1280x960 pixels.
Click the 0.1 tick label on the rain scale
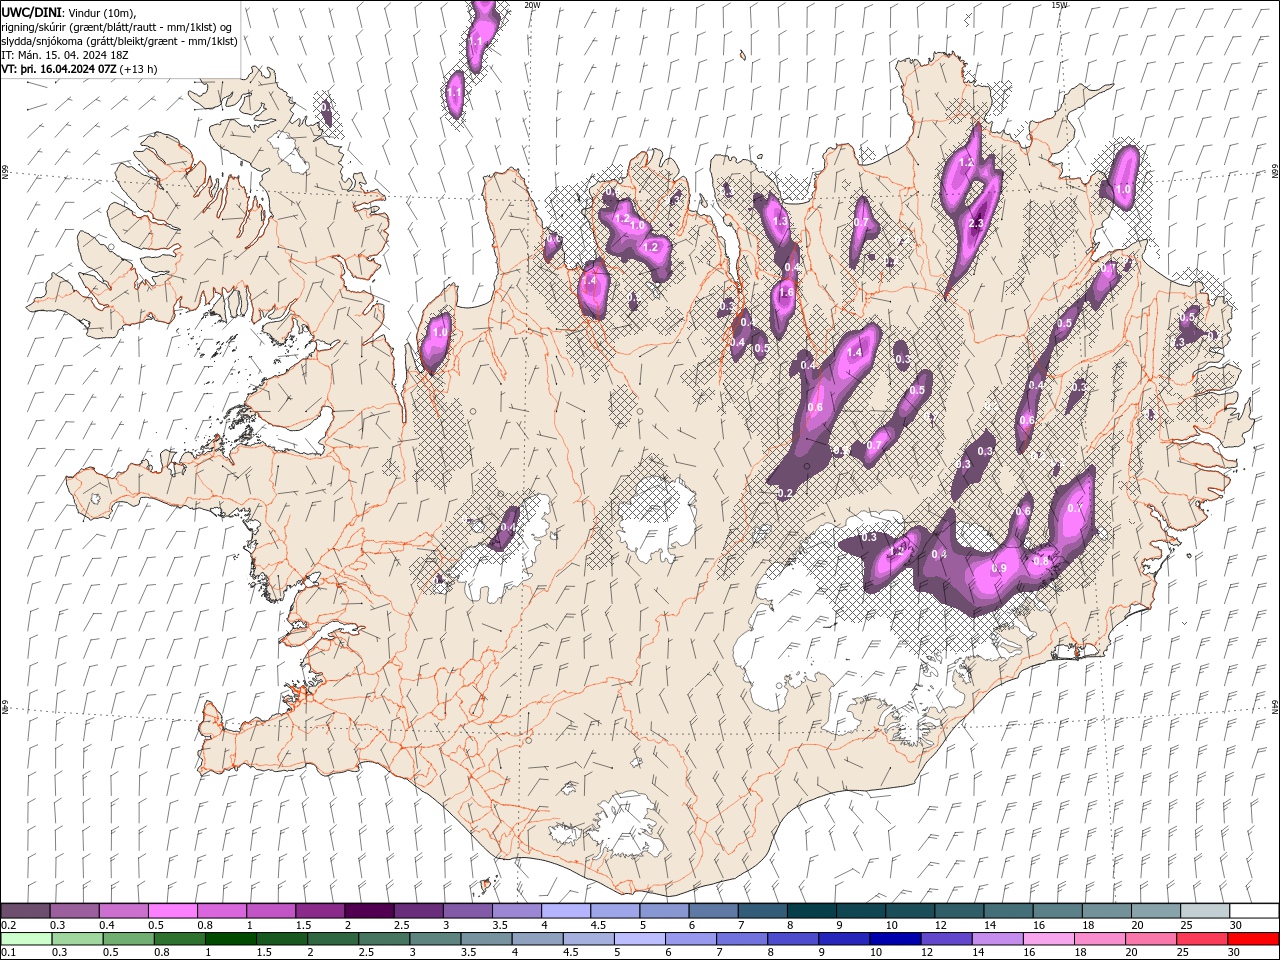pyautogui.click(x=7, y=953)
